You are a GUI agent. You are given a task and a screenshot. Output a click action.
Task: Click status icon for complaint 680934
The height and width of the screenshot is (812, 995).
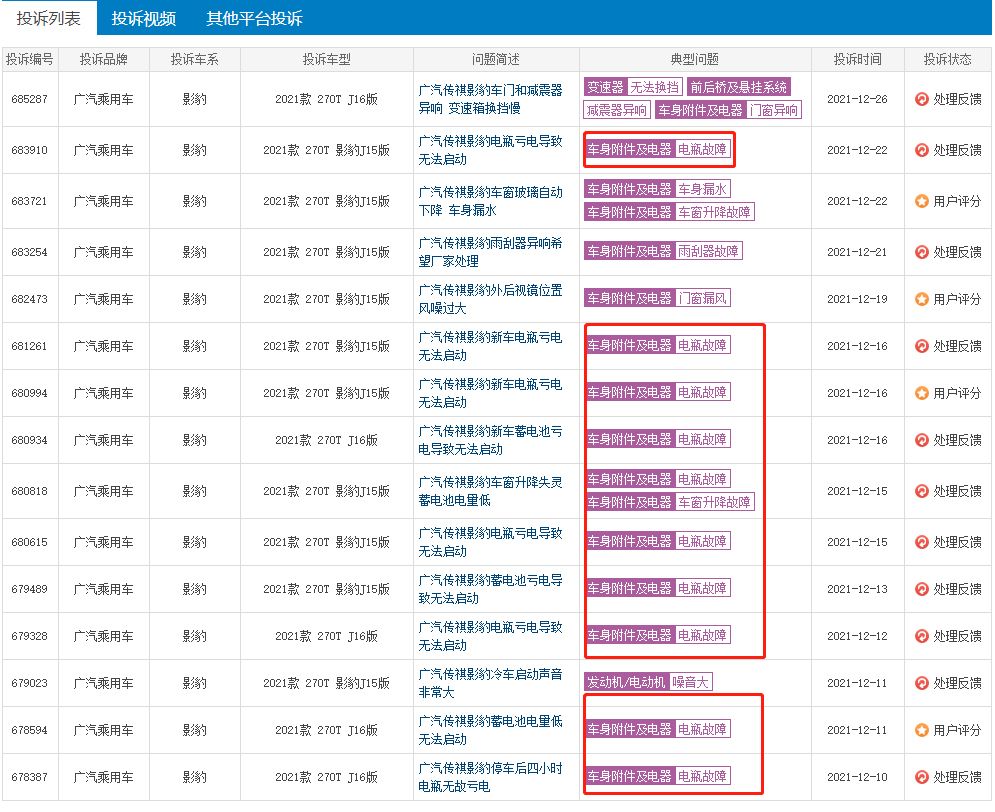click(921, 440)
